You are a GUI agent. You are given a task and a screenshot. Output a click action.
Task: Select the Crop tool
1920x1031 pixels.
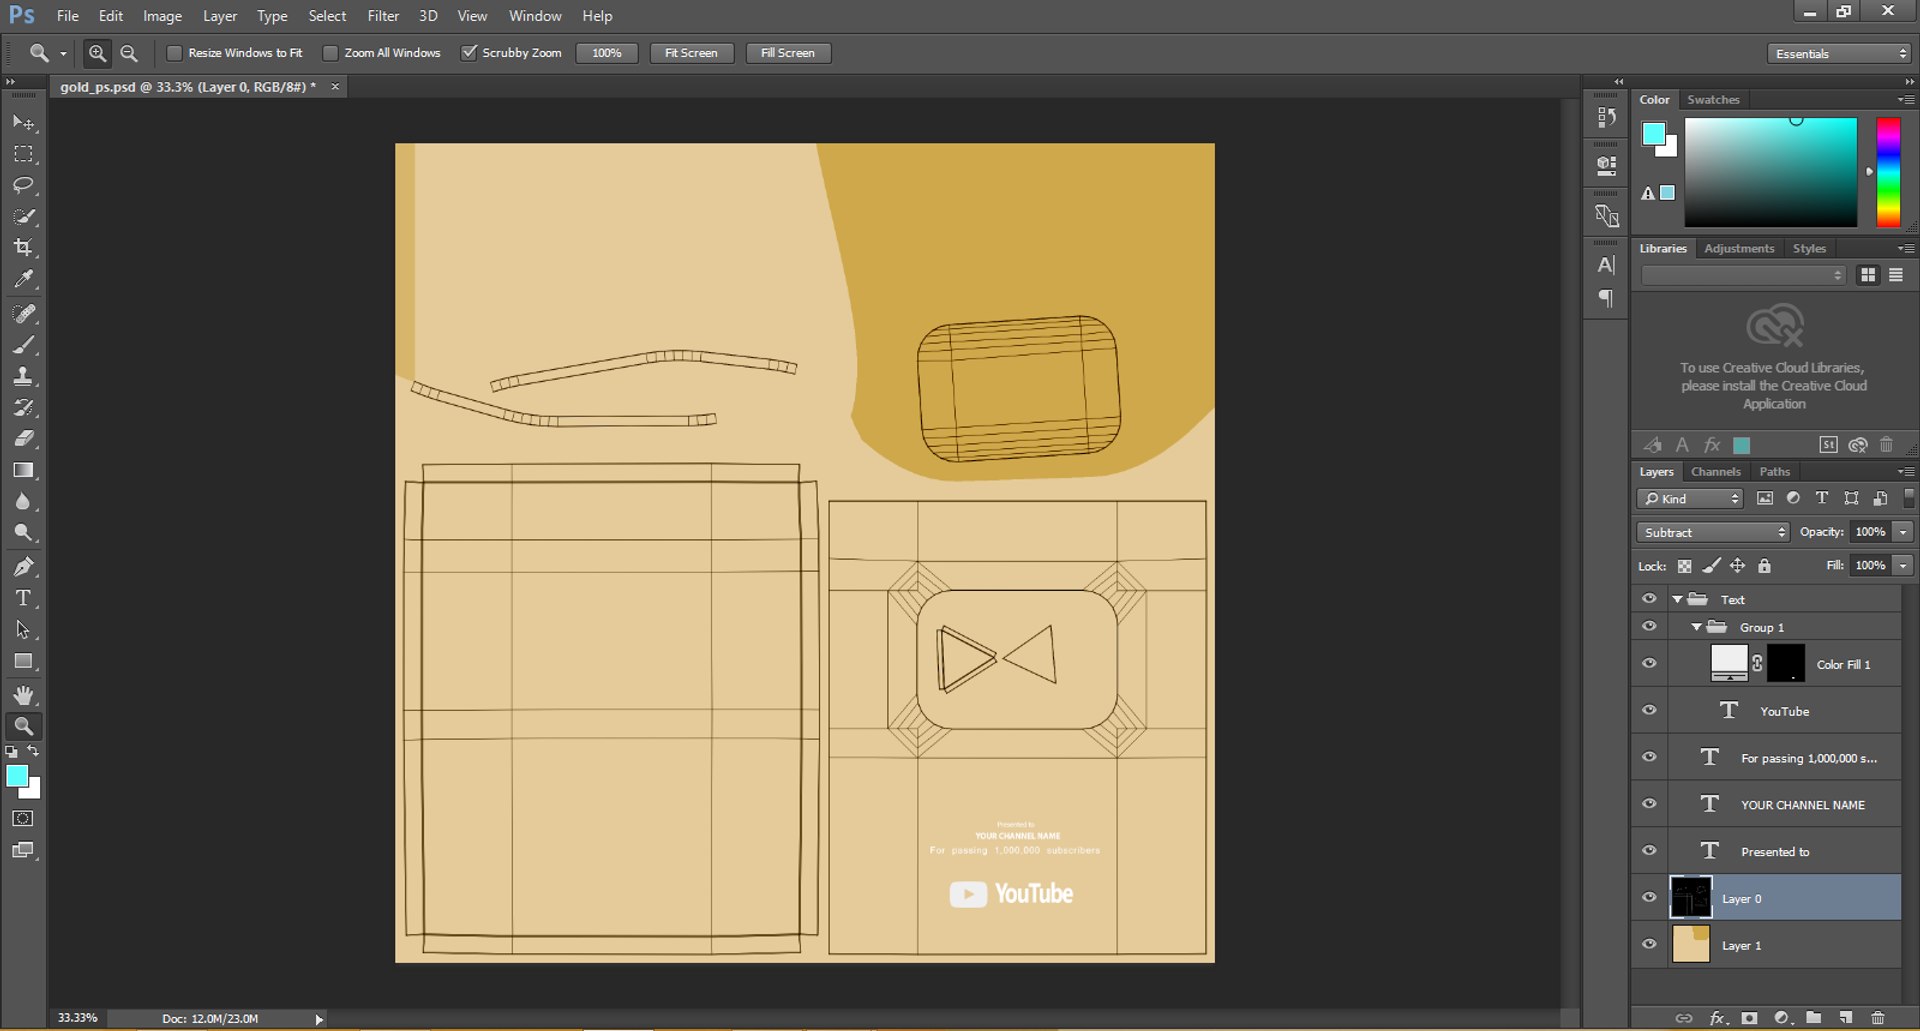[x=23, y=247]
